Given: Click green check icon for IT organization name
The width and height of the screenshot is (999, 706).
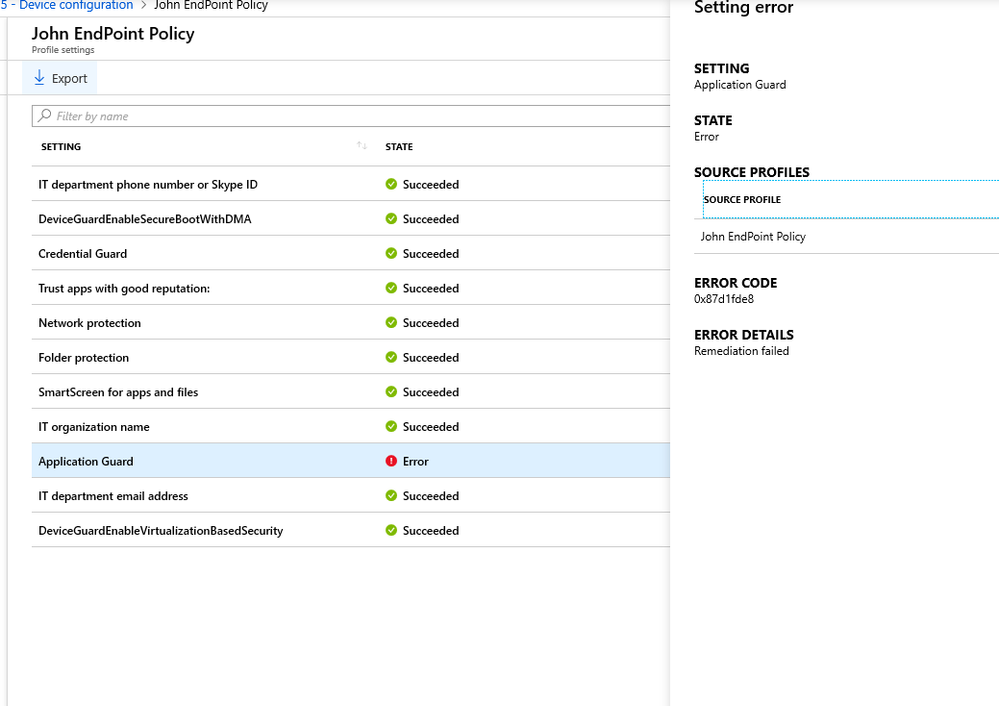Looking at the screenshot, I should (x=391, y=427).
